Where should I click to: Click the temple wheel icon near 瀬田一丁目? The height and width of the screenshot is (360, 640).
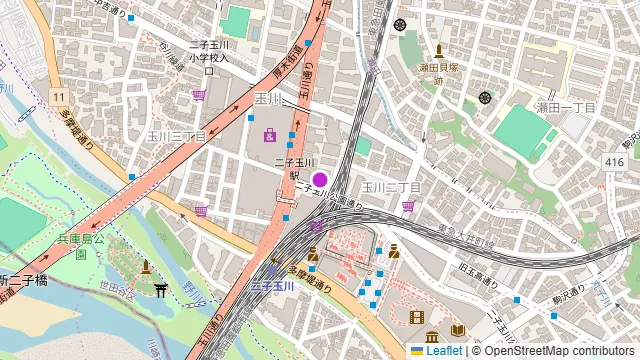point(484,98)
